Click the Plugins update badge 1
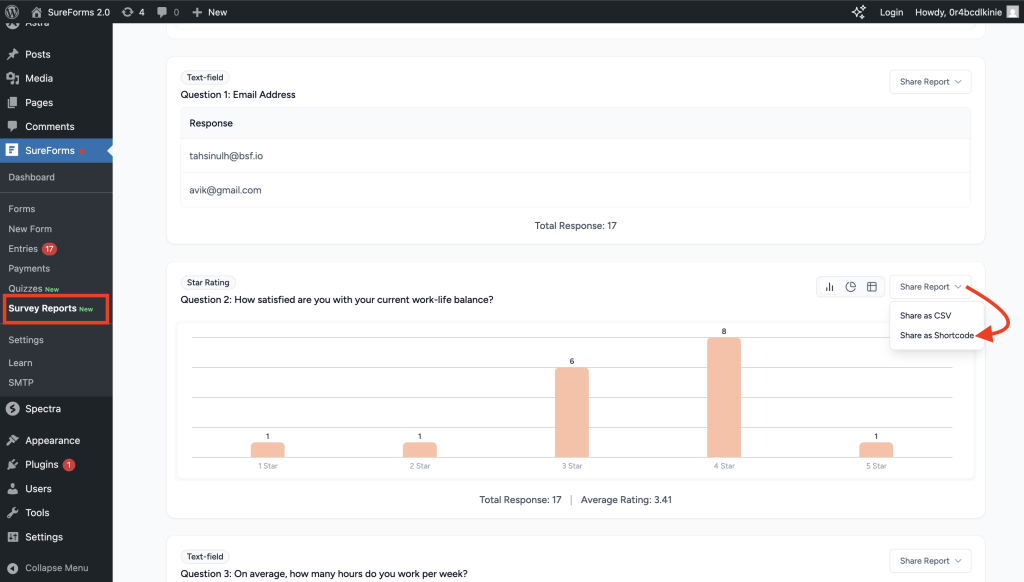Screen dimensions: 1024x582 point(69,464)
